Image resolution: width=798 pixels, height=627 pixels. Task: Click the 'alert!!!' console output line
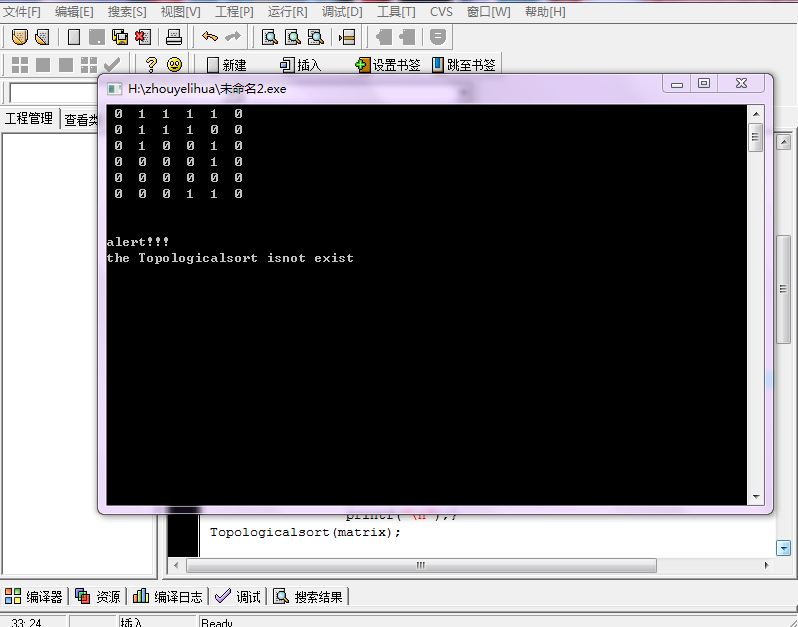pyautogui.click(x=138, y=242)
